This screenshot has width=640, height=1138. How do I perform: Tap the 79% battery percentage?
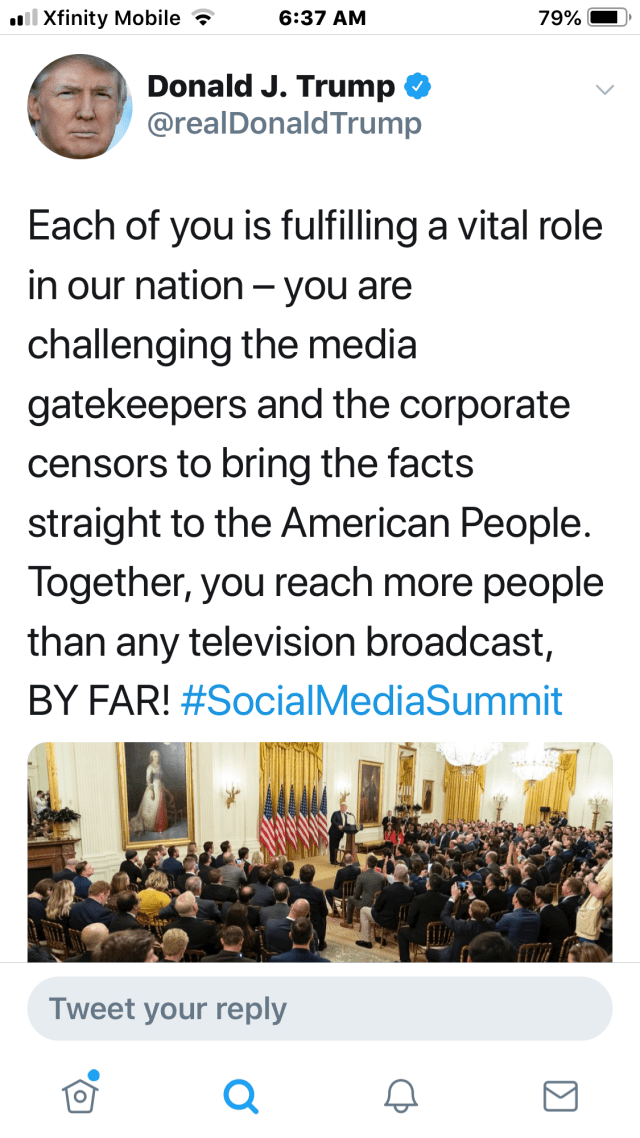coord(558,18)
